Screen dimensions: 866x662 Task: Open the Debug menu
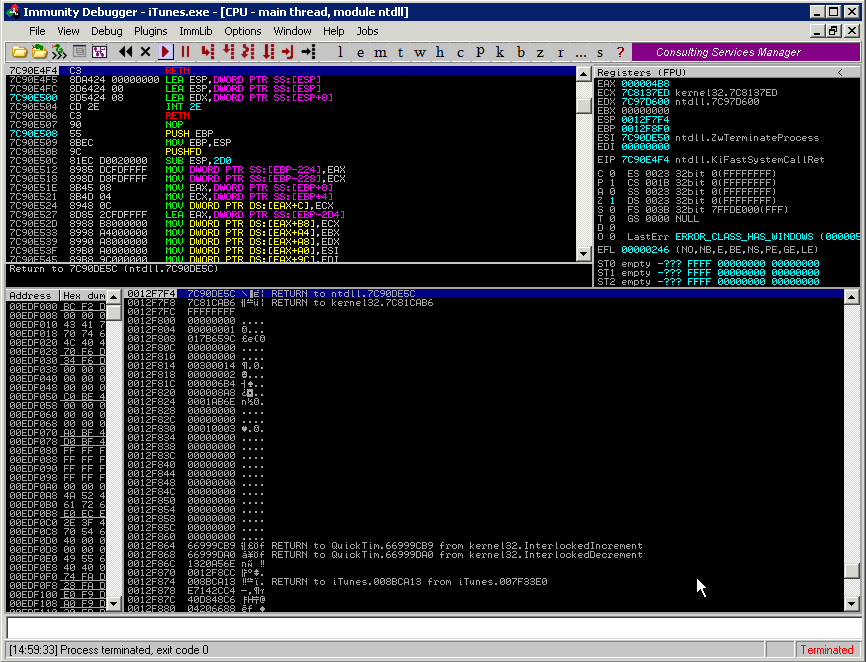click(x=106, y=31)
